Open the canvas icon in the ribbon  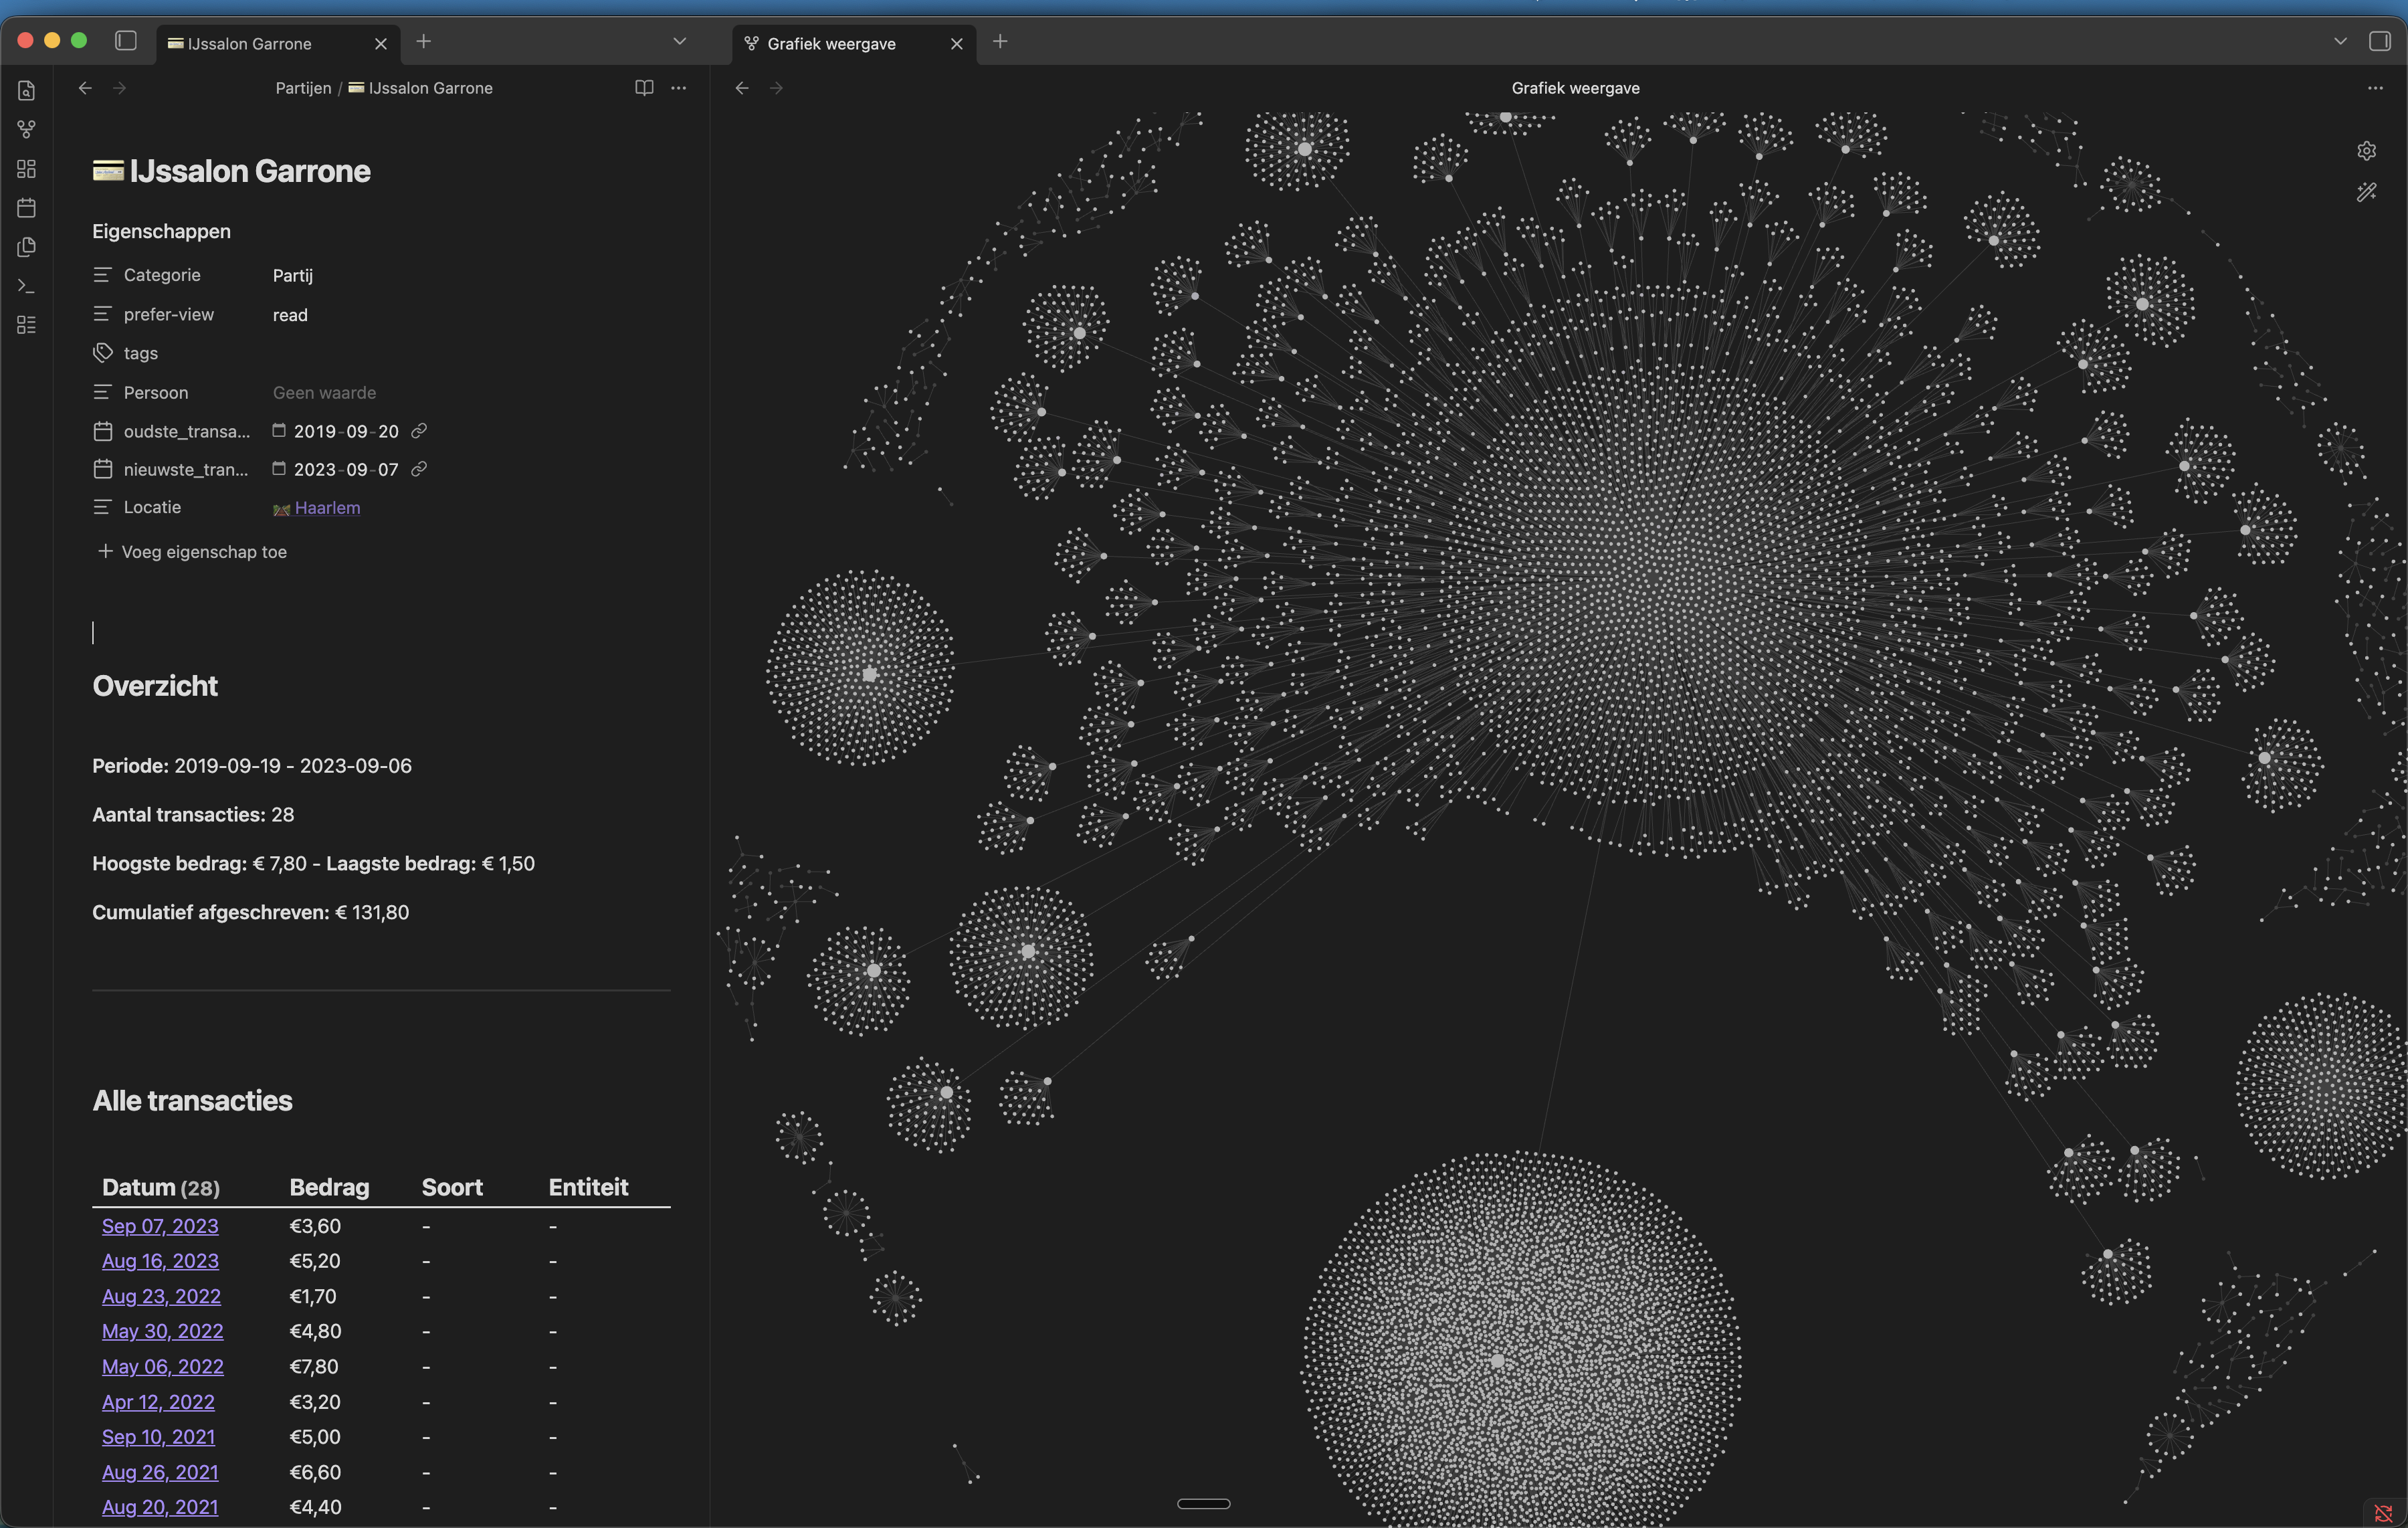tap(27, 169)
